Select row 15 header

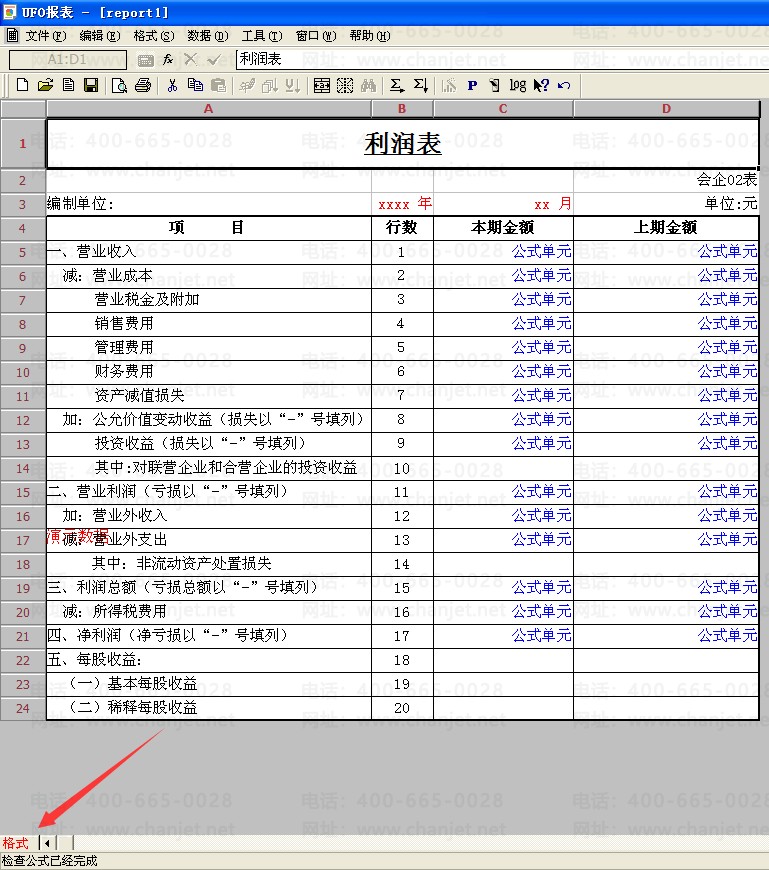point(23,493)
